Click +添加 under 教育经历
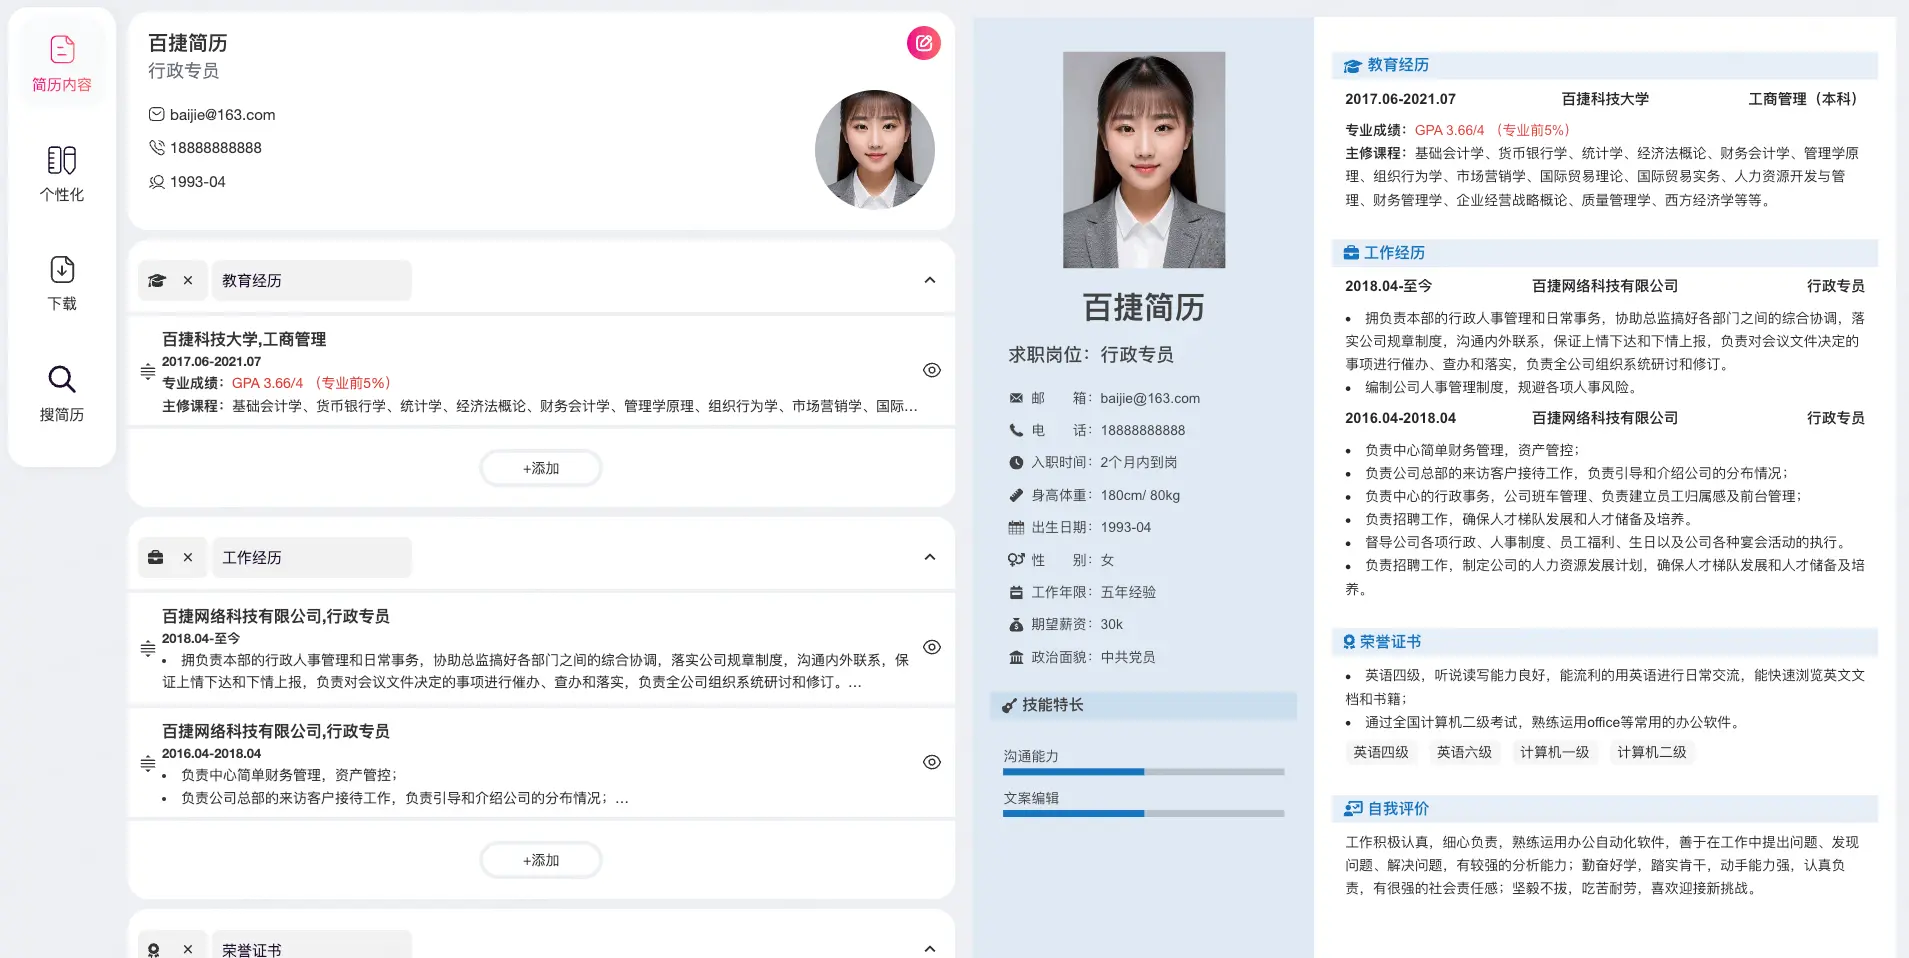The width and height of the screenshot is (1909, 958). pos(541,468)
